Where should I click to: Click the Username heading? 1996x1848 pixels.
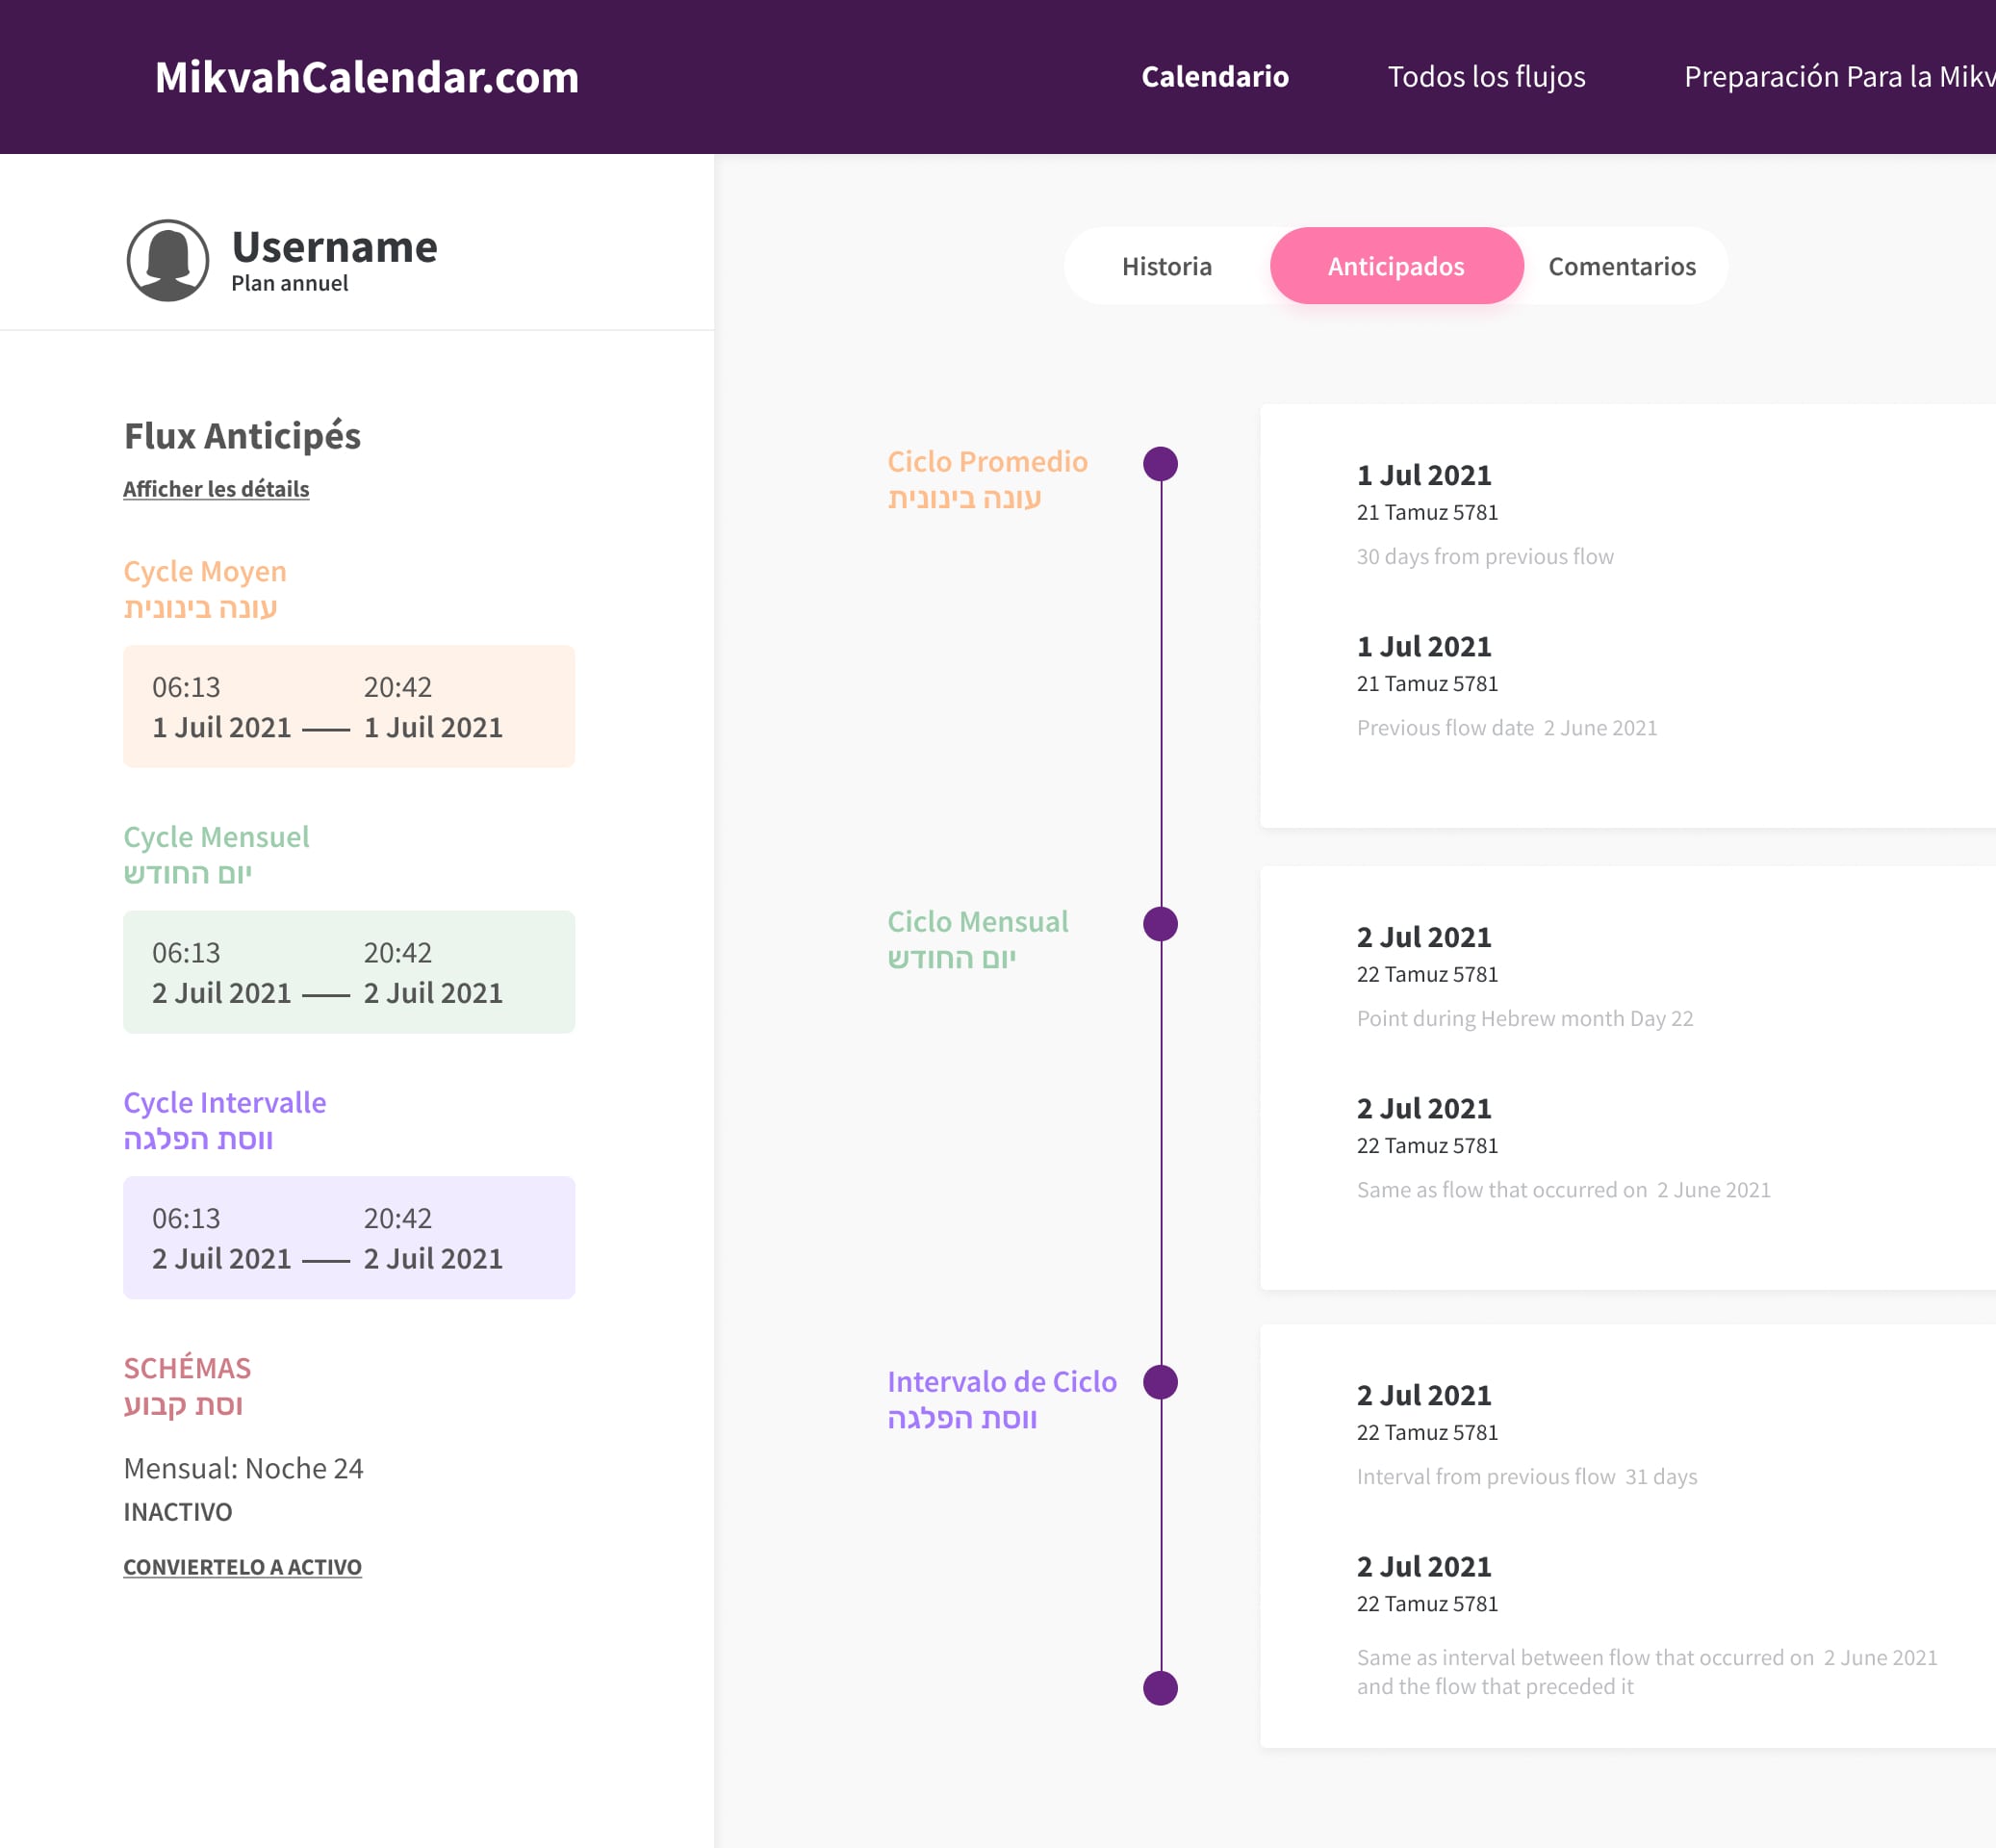(334, 247)
